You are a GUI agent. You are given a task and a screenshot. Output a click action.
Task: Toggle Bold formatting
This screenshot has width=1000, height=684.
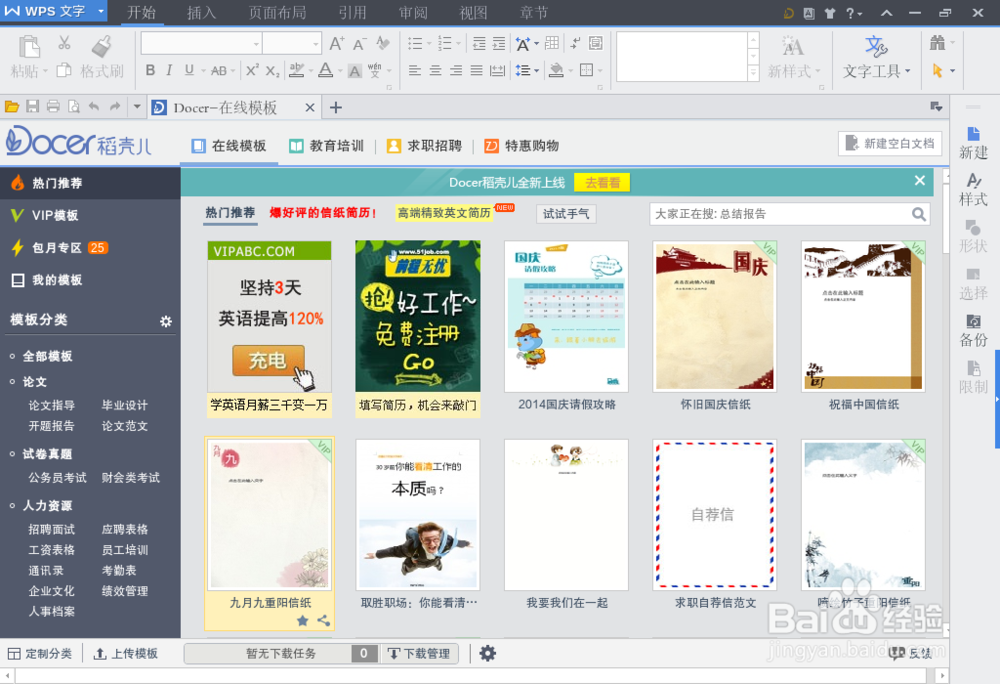[x=151, y=70]
